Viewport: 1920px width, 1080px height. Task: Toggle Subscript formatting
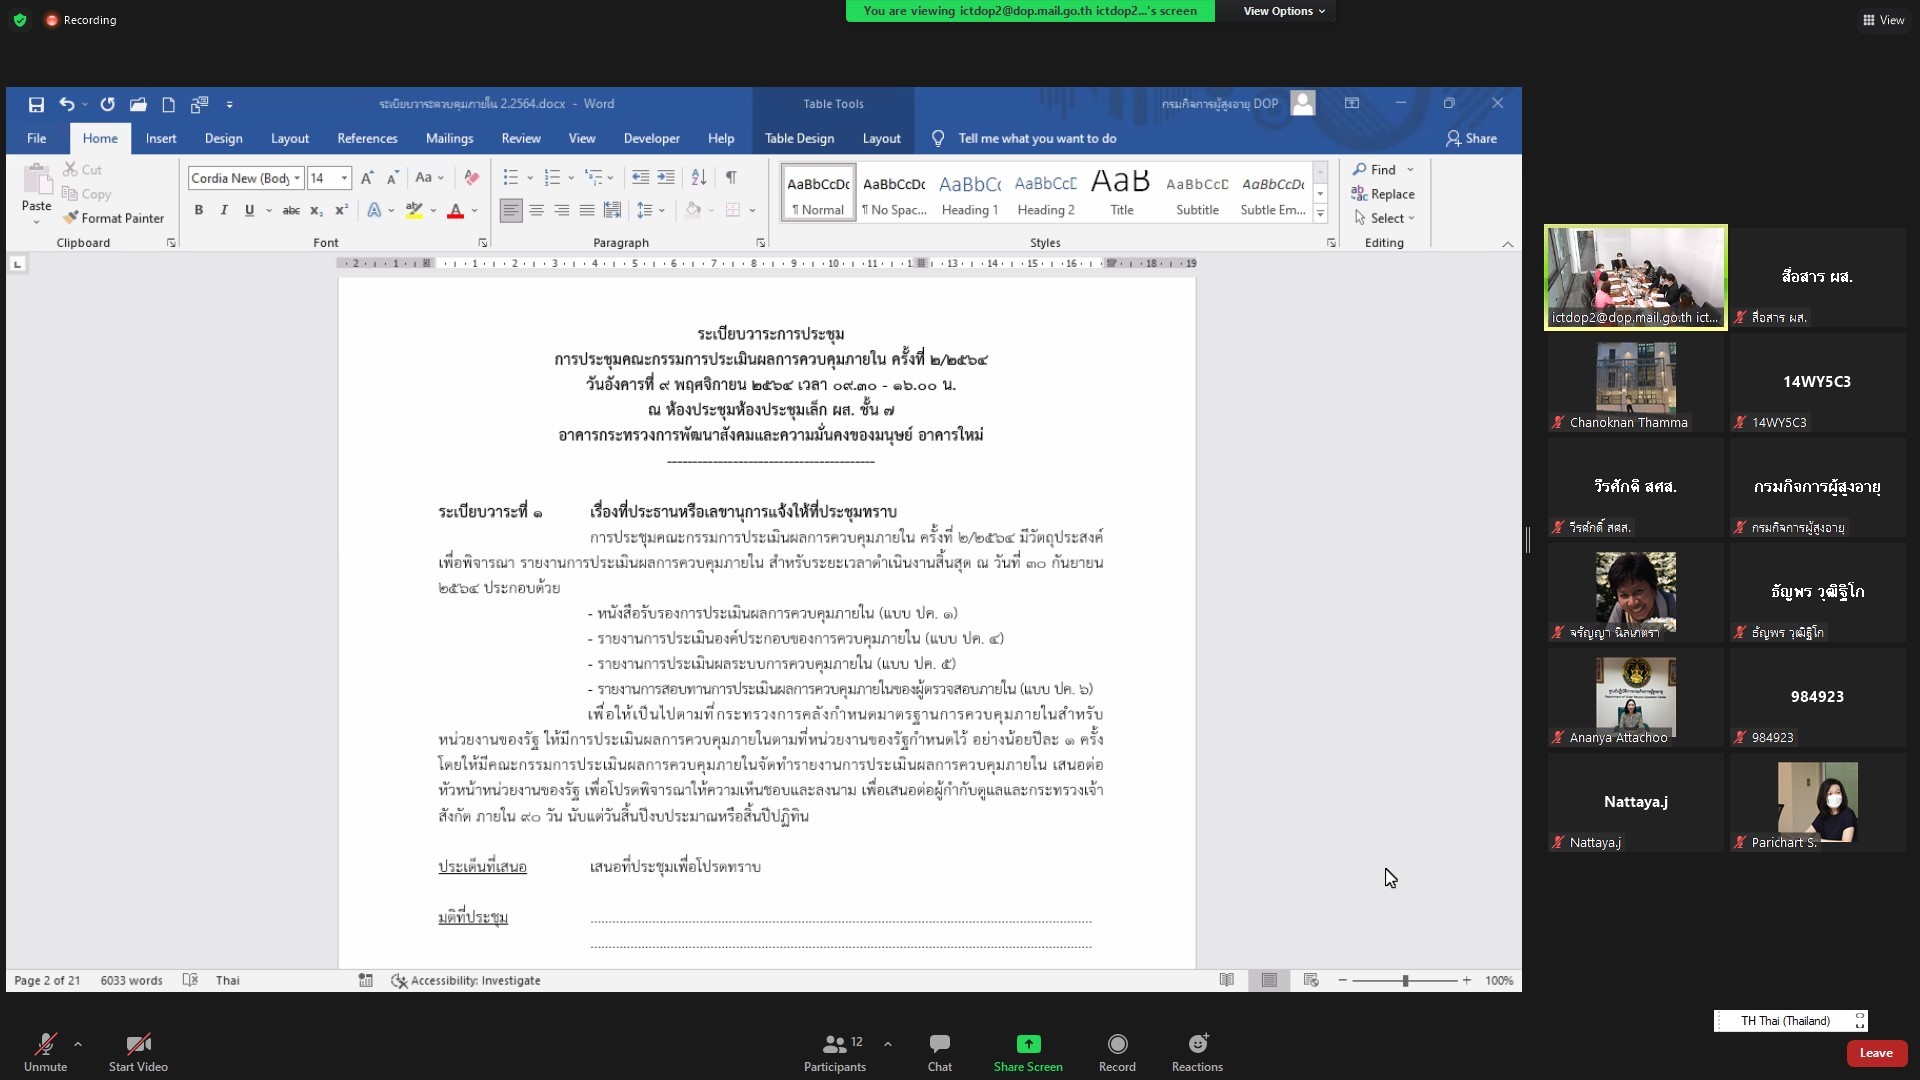[x=316, y=210]
